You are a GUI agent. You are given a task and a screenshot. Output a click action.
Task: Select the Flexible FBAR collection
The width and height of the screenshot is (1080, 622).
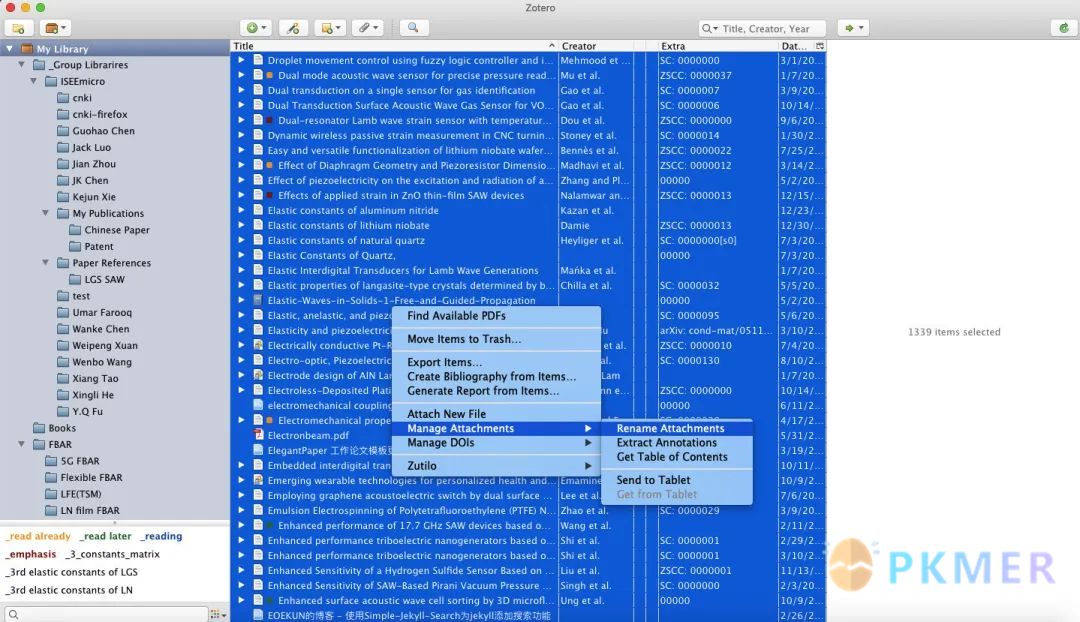point(91,477)
